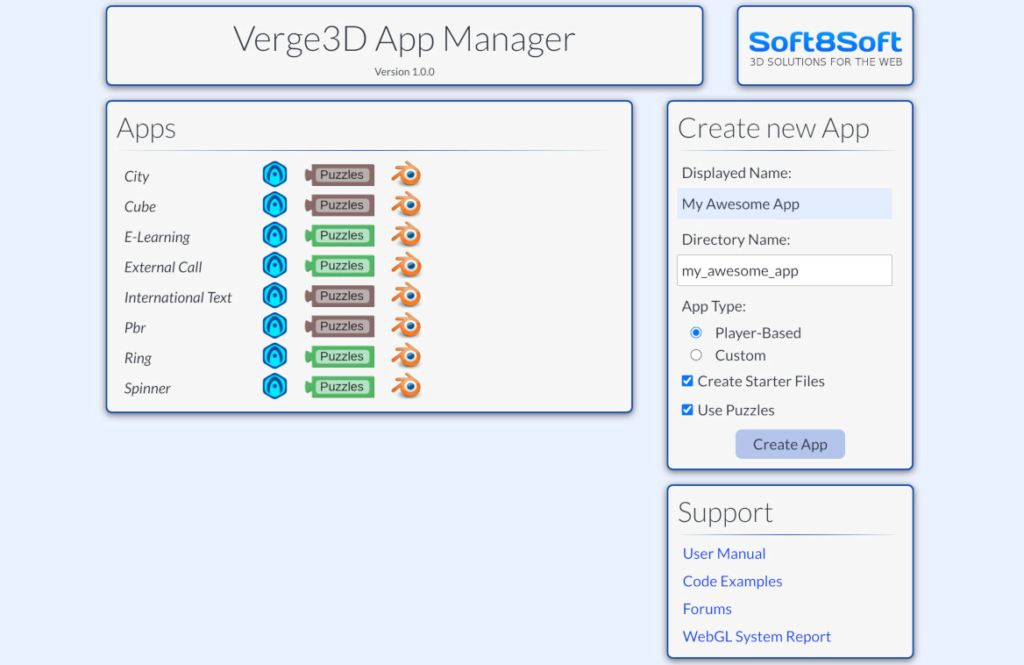
Task: Click the Puzzles button in Pbr row
Action: click(340, 326)
